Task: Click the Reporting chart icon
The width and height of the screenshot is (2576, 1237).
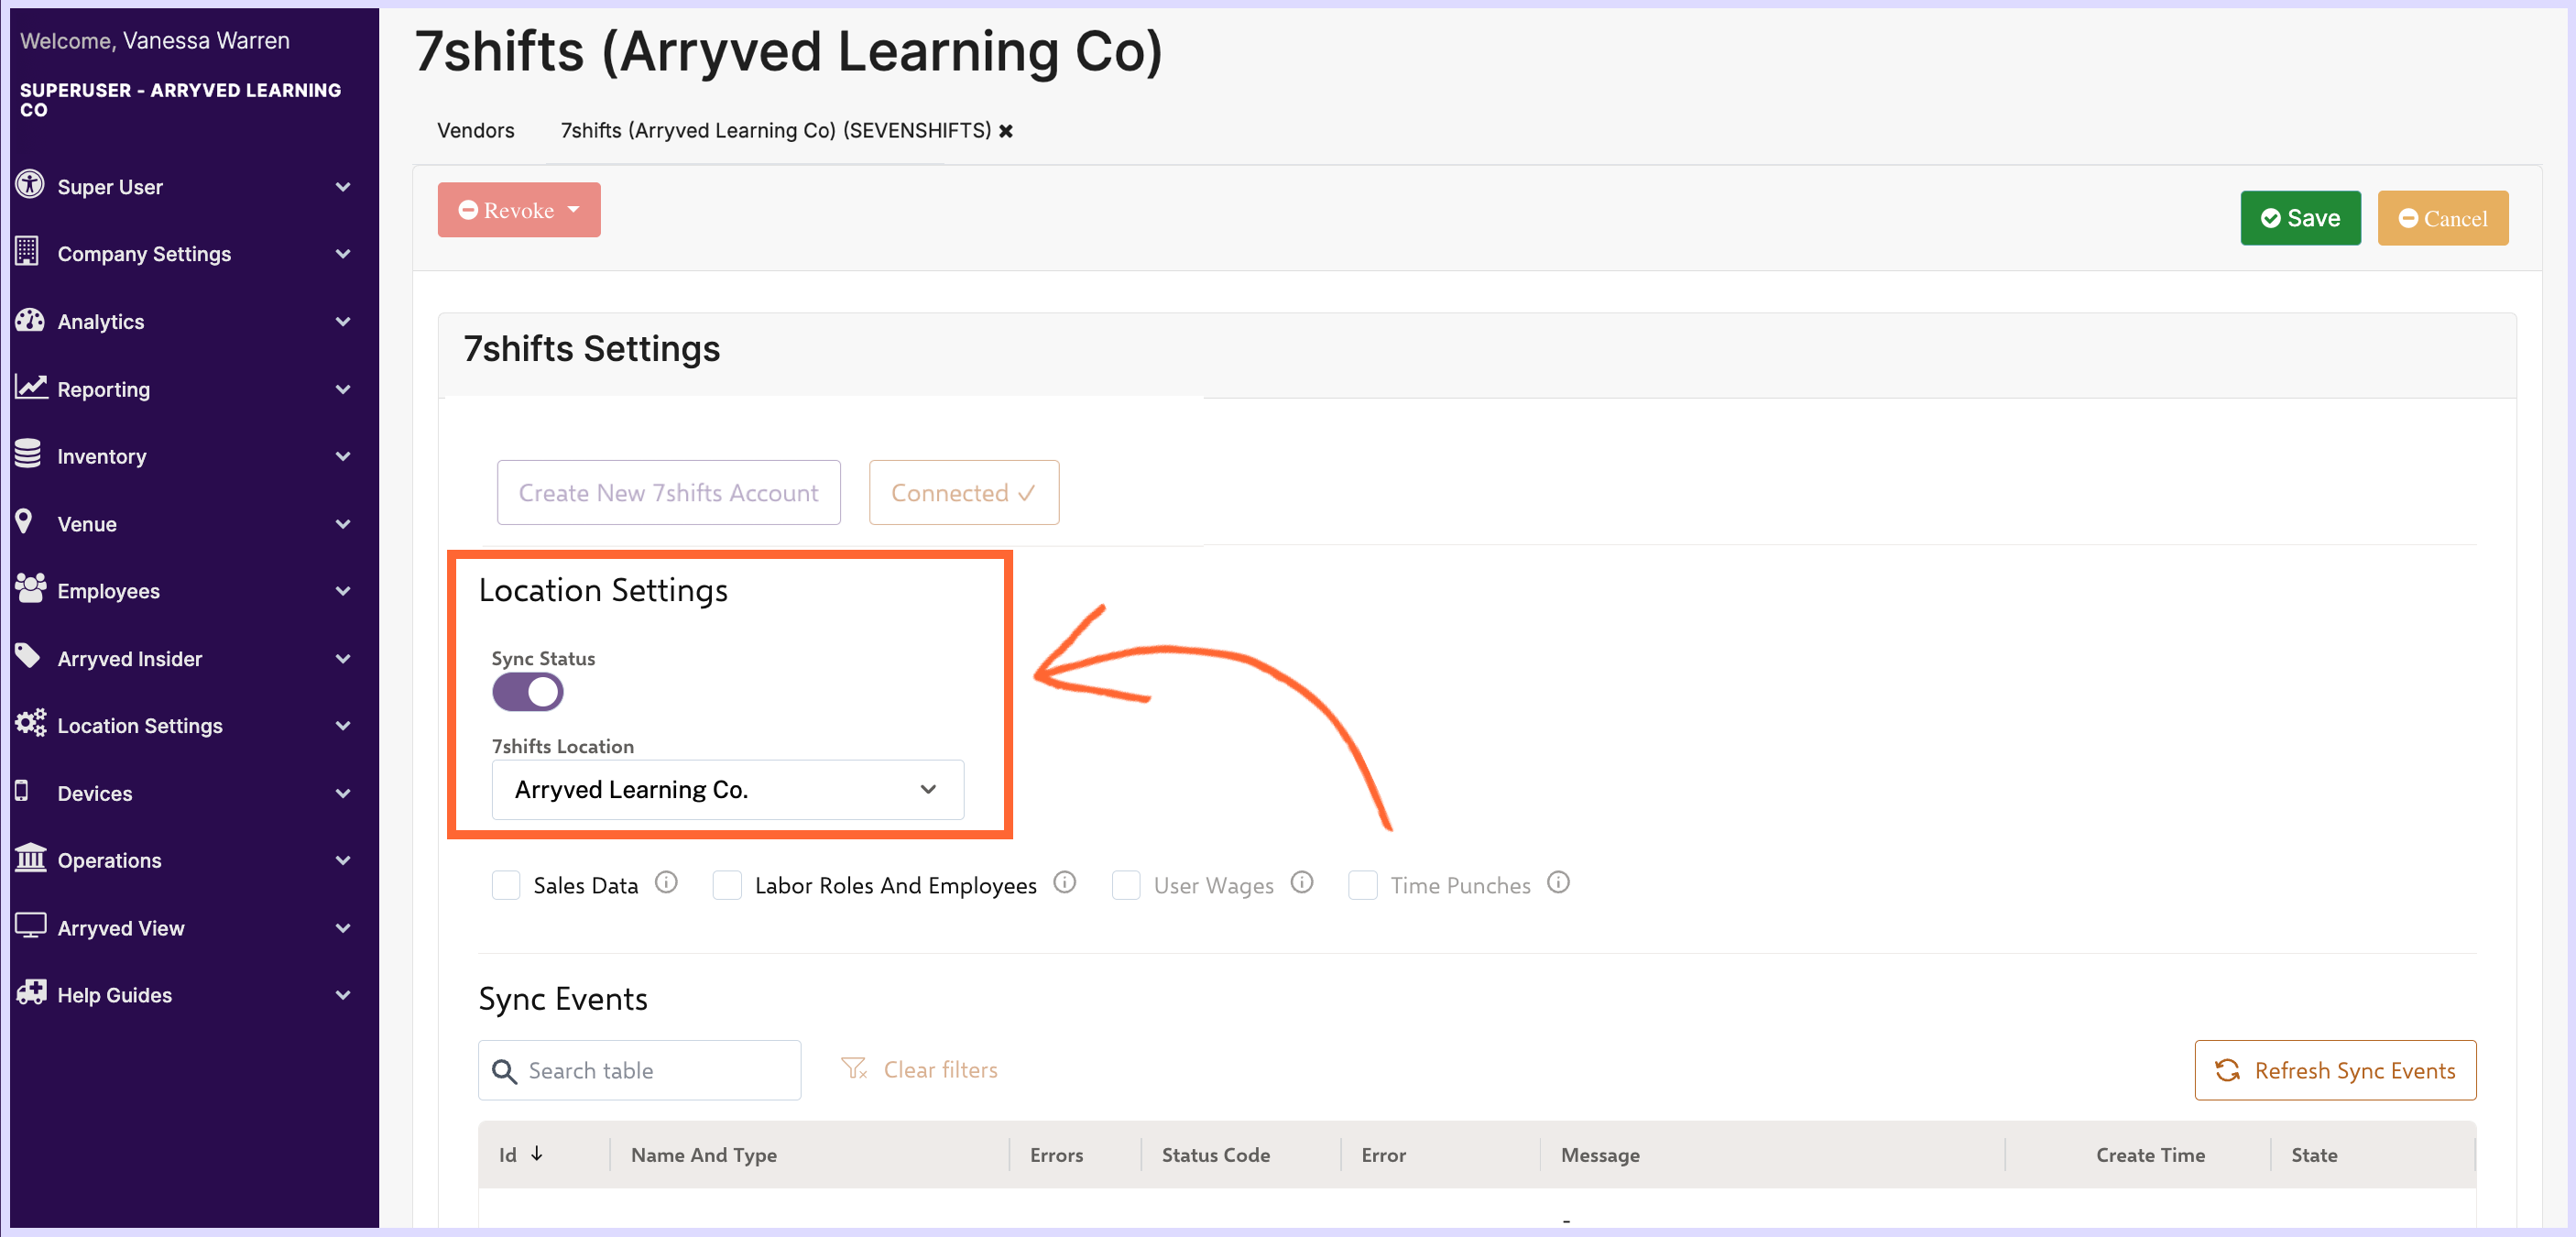Action: click(x=31, y=387)
